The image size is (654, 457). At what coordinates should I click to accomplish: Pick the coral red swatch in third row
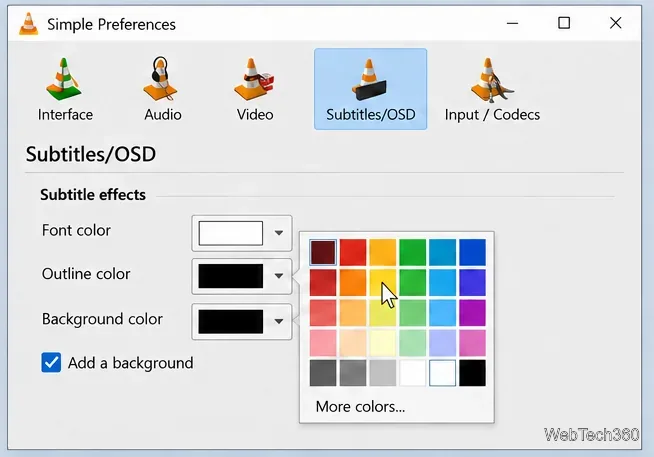pos(323,313)
